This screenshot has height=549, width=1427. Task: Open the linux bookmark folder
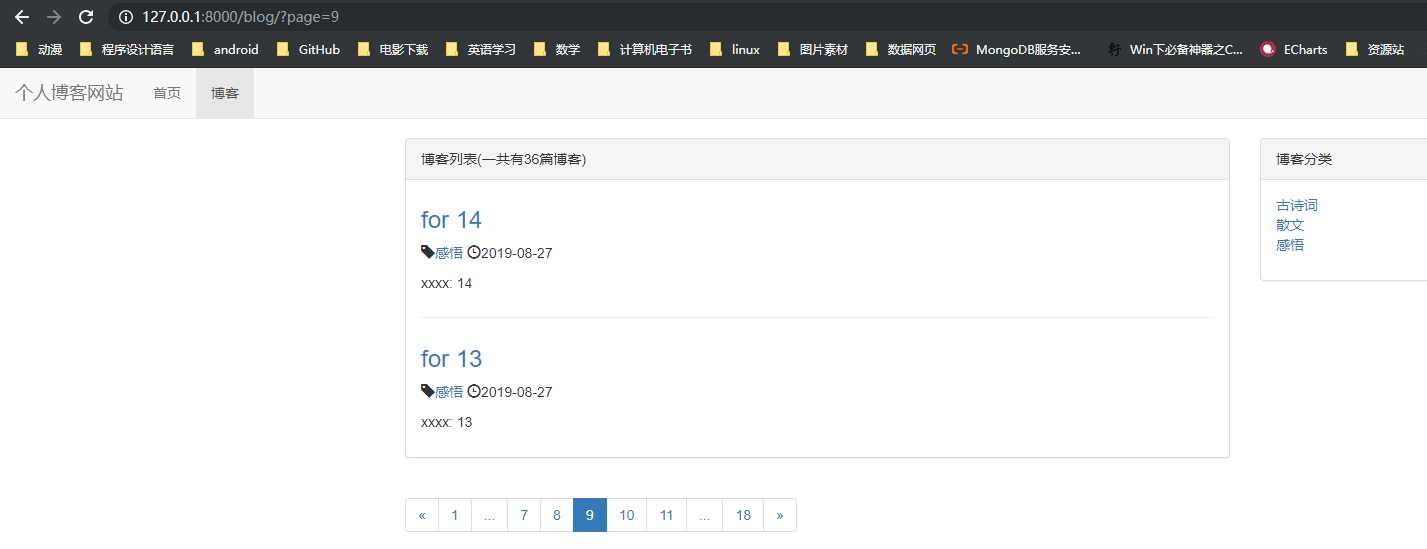[x=734, y=49]
